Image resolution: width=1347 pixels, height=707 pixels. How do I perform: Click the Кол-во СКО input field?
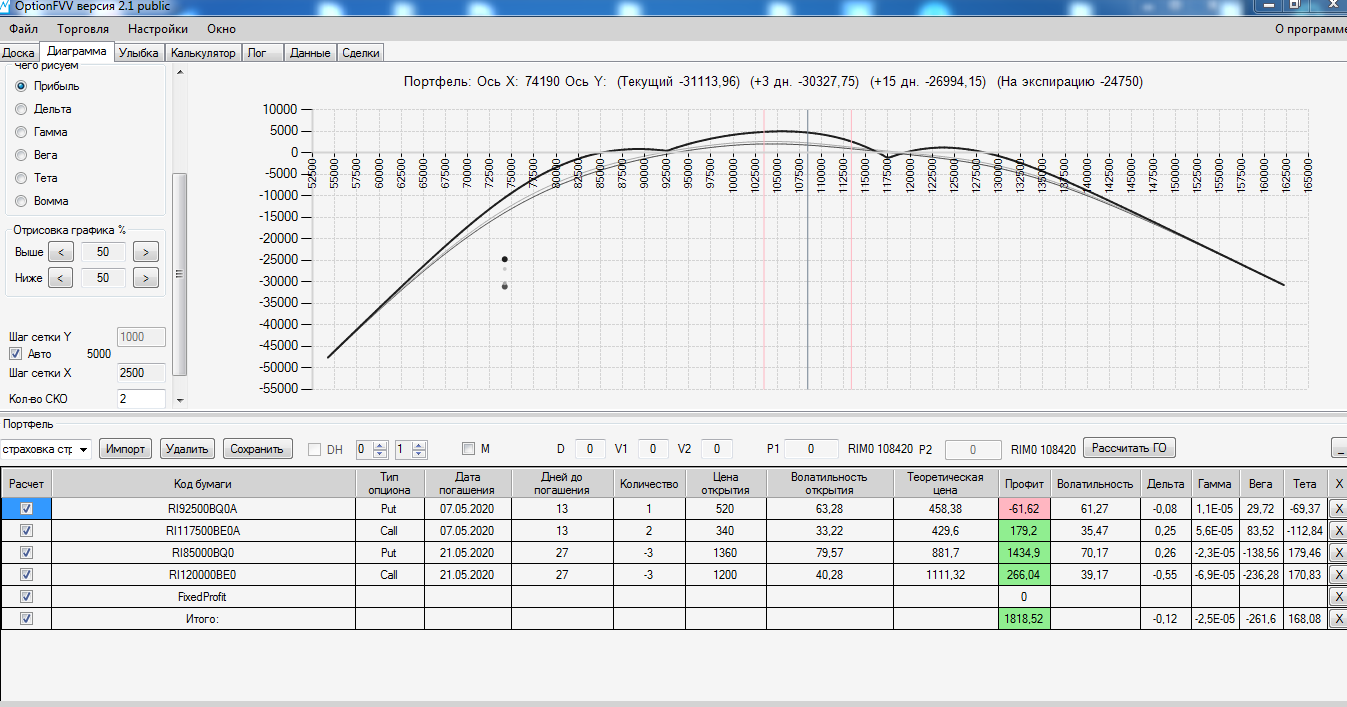(141, 398)
